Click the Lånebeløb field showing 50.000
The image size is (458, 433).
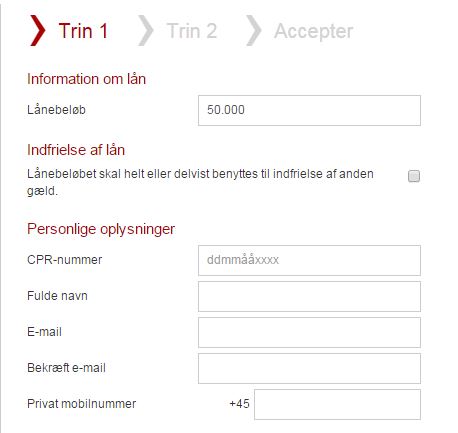point(309,110)
